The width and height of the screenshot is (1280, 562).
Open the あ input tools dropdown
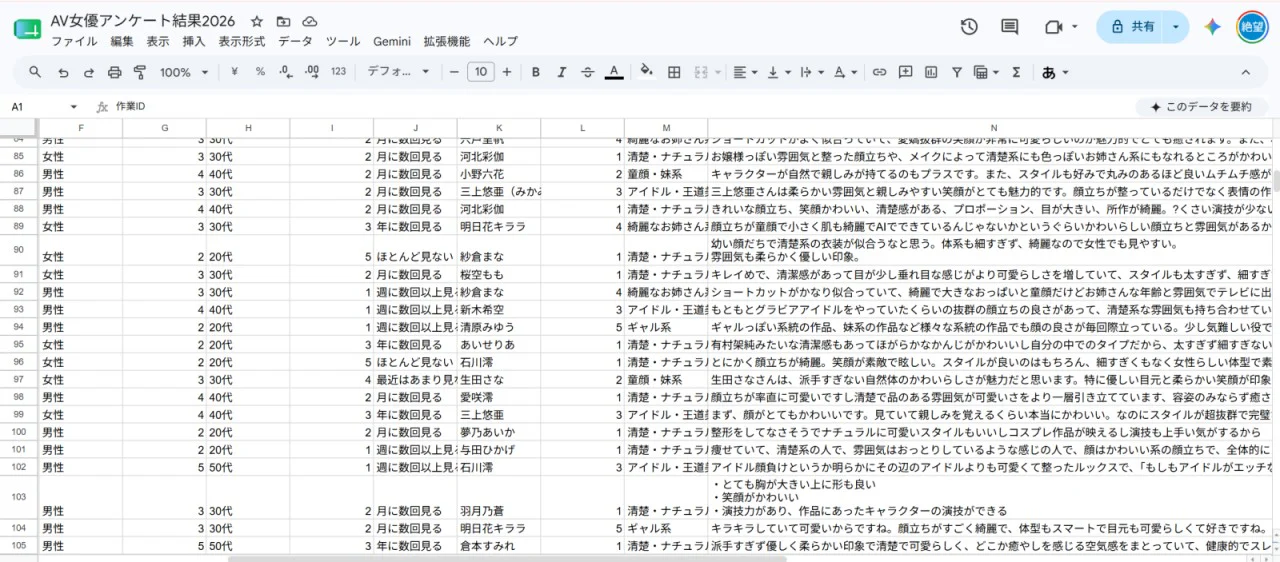point(1055,72)
